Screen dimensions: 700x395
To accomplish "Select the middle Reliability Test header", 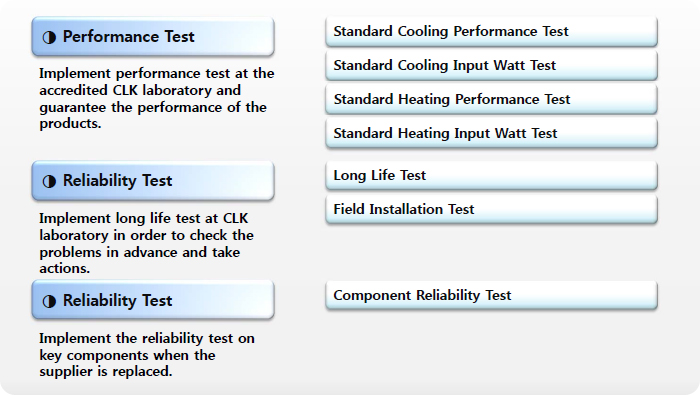I will 153,181.
